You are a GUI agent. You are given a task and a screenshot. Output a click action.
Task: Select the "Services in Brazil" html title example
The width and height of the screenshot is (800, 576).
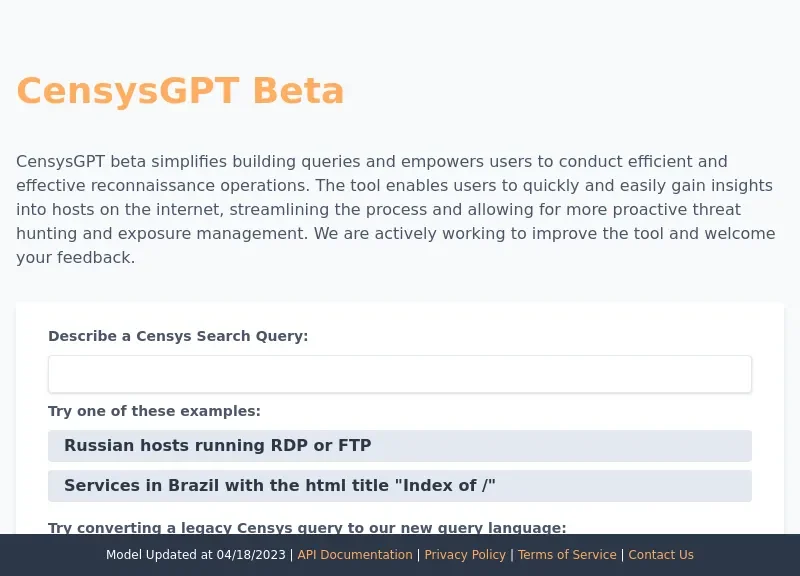pos(400,485)
